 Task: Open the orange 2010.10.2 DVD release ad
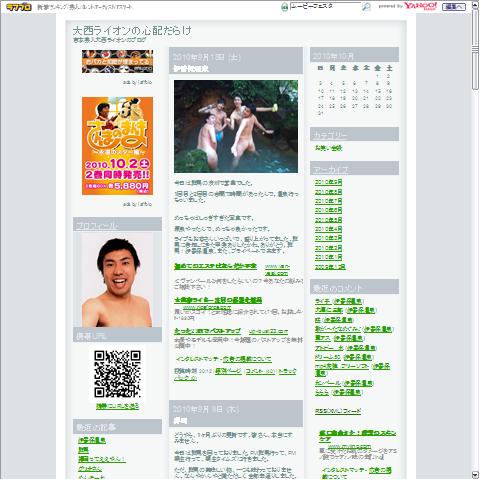(117, 146)
